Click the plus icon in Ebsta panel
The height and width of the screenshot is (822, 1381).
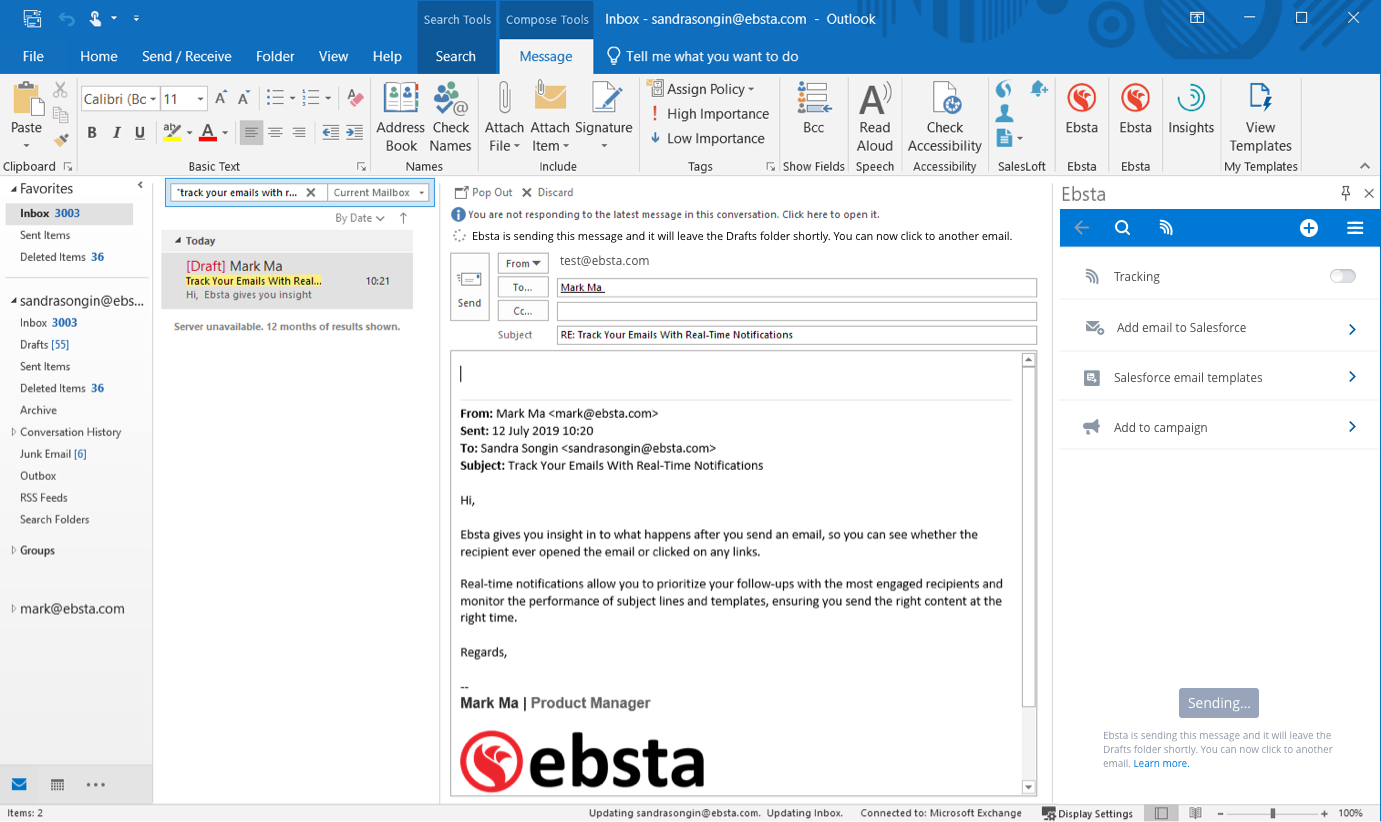coord(1308,229)
